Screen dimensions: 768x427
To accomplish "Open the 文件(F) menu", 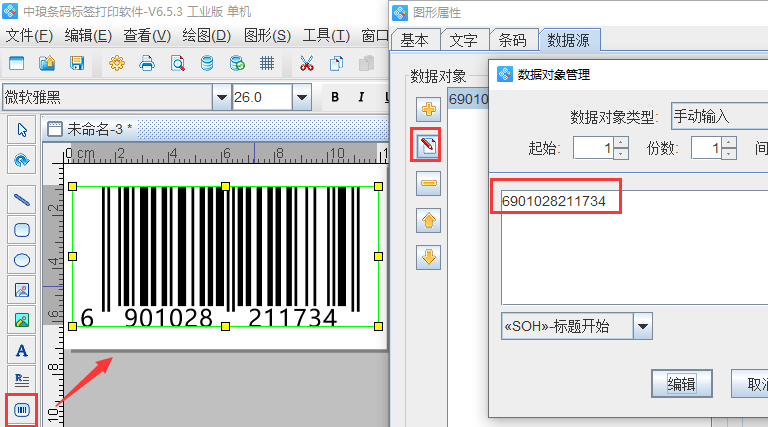I will 29,35.
